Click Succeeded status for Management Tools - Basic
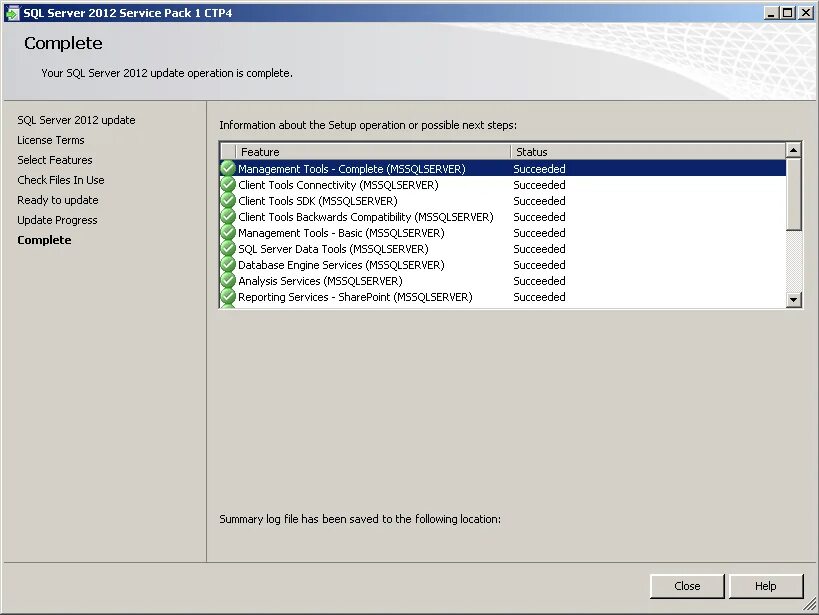Image resolution: width=819 pixels, height=615 pixels. (x=539, y=233)
